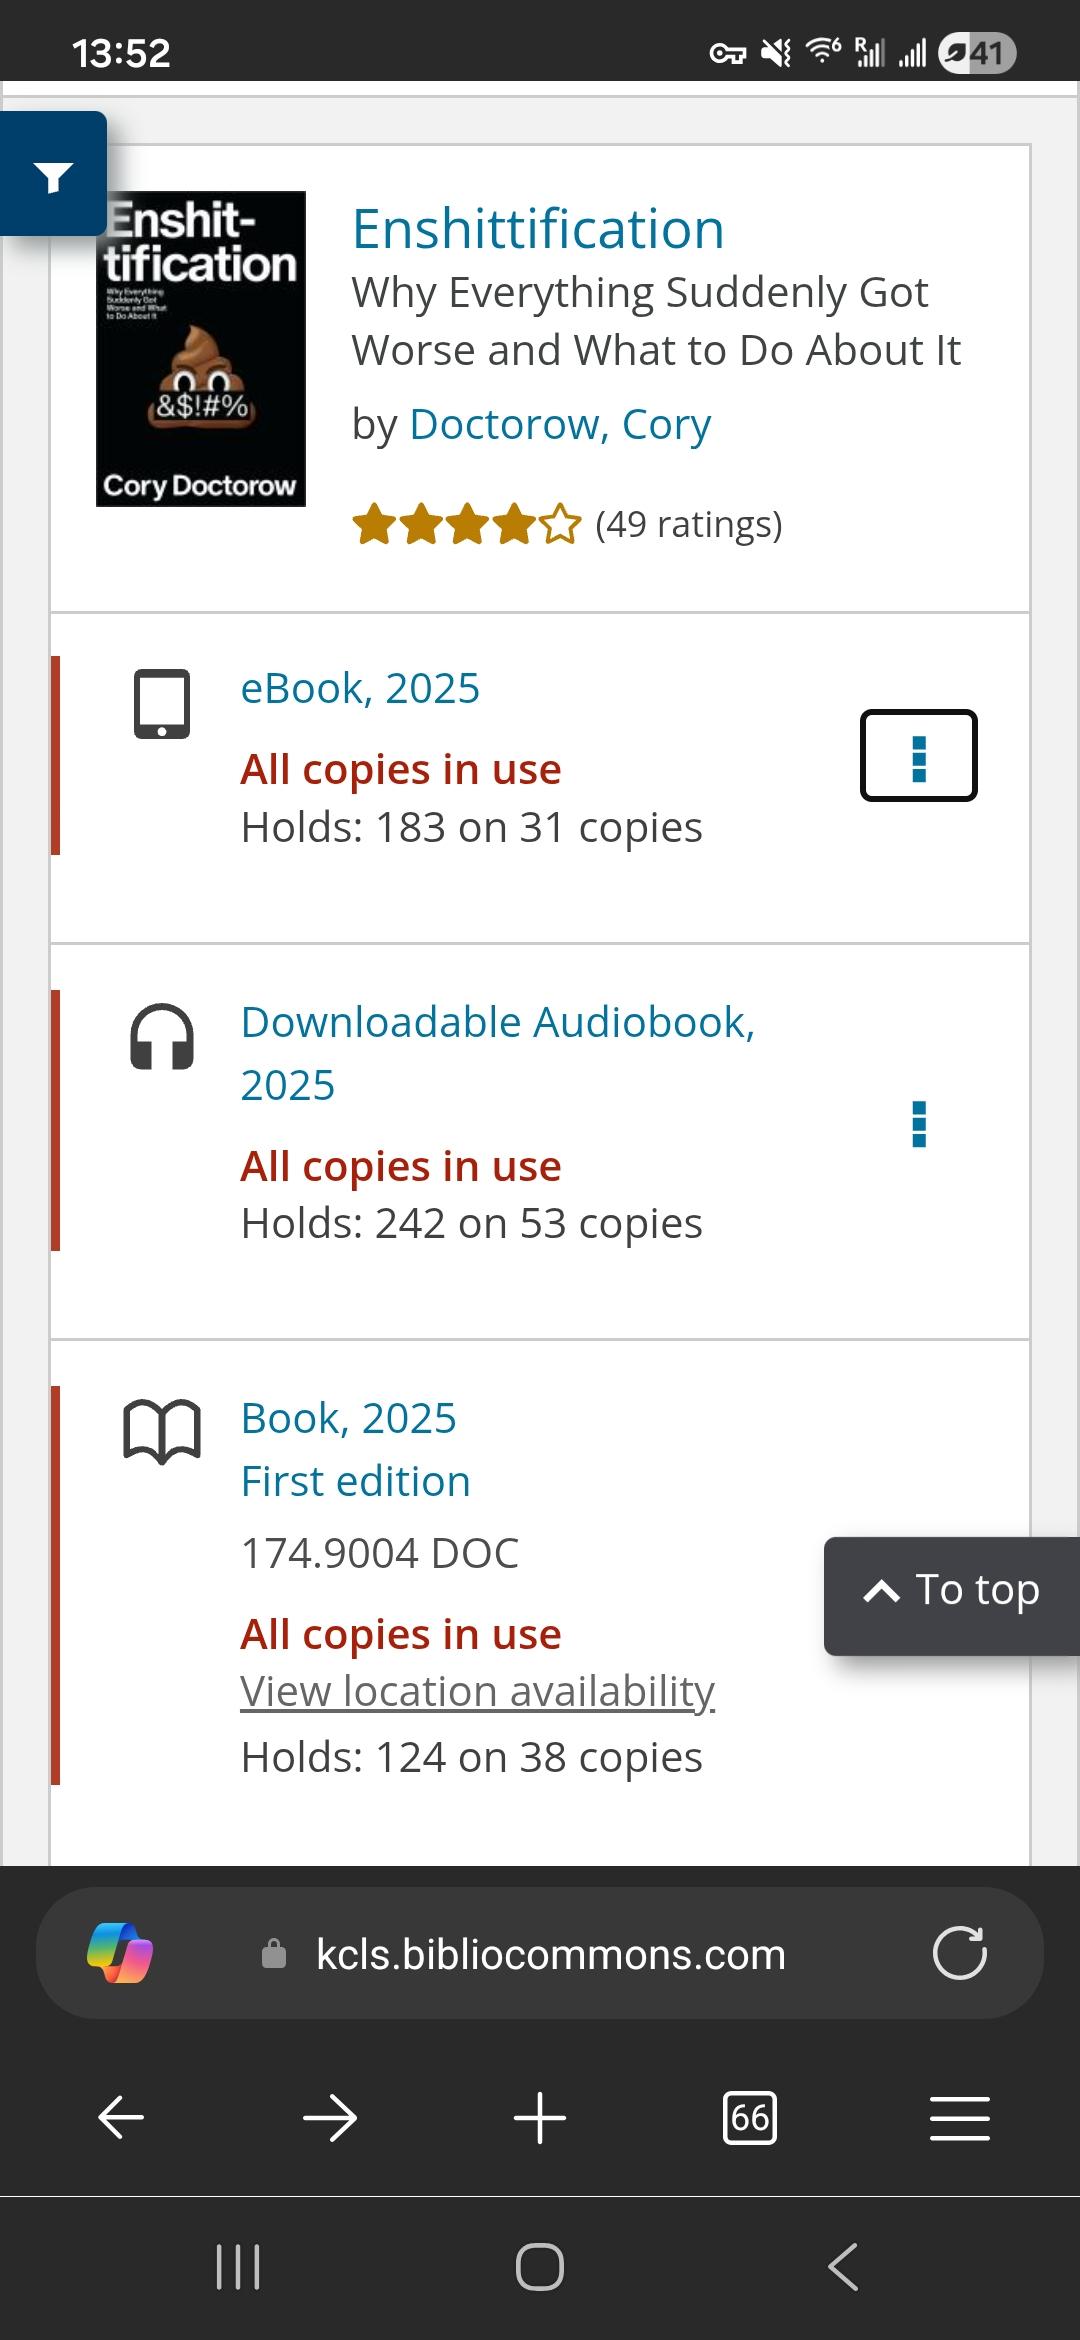Reload the page with refresh icon
The height and width of the screenshot is (2340, 1080).
point(959,1953)
